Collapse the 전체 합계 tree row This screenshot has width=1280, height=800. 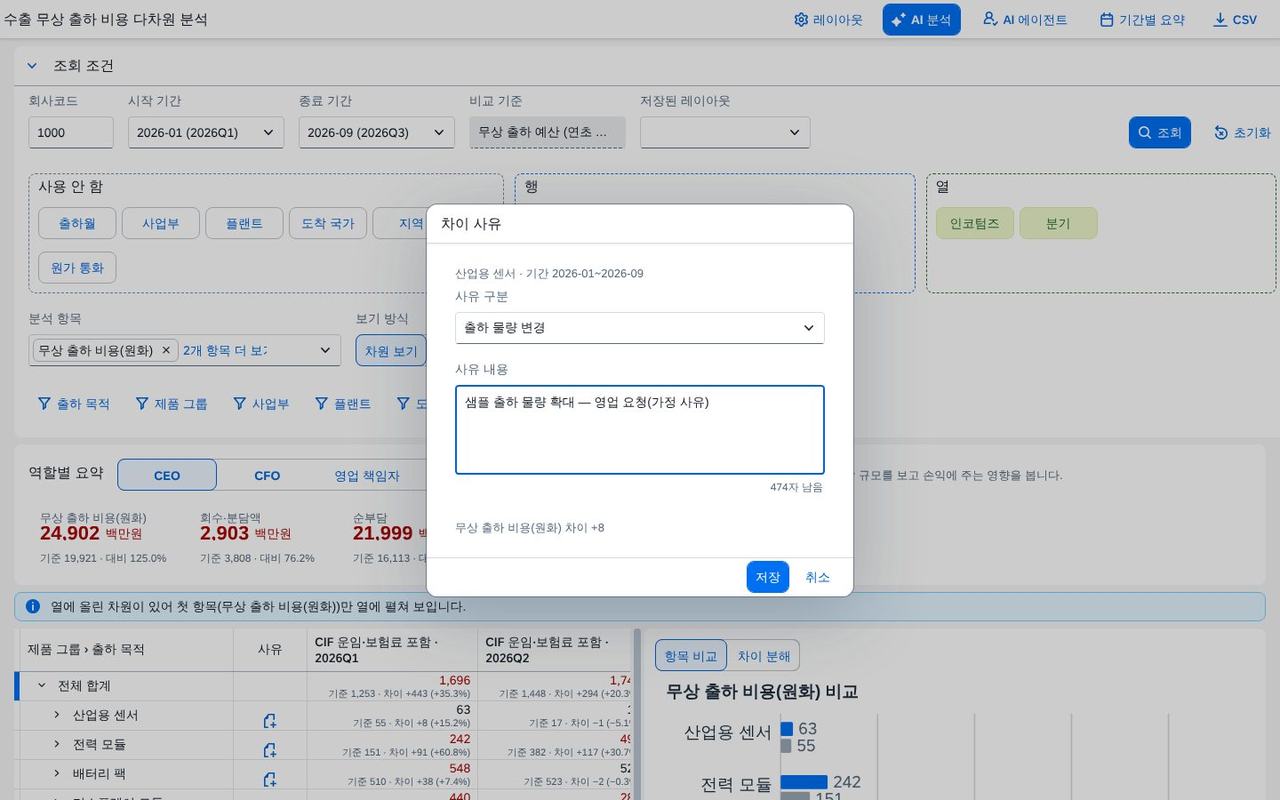click(42, 686)
